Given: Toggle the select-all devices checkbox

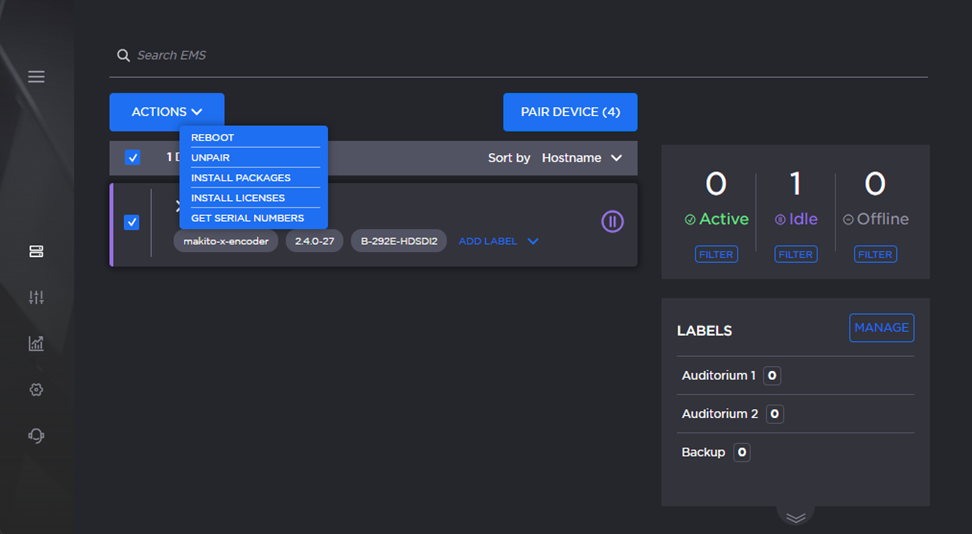Looking at the screenshot, I should click(132, 158).
